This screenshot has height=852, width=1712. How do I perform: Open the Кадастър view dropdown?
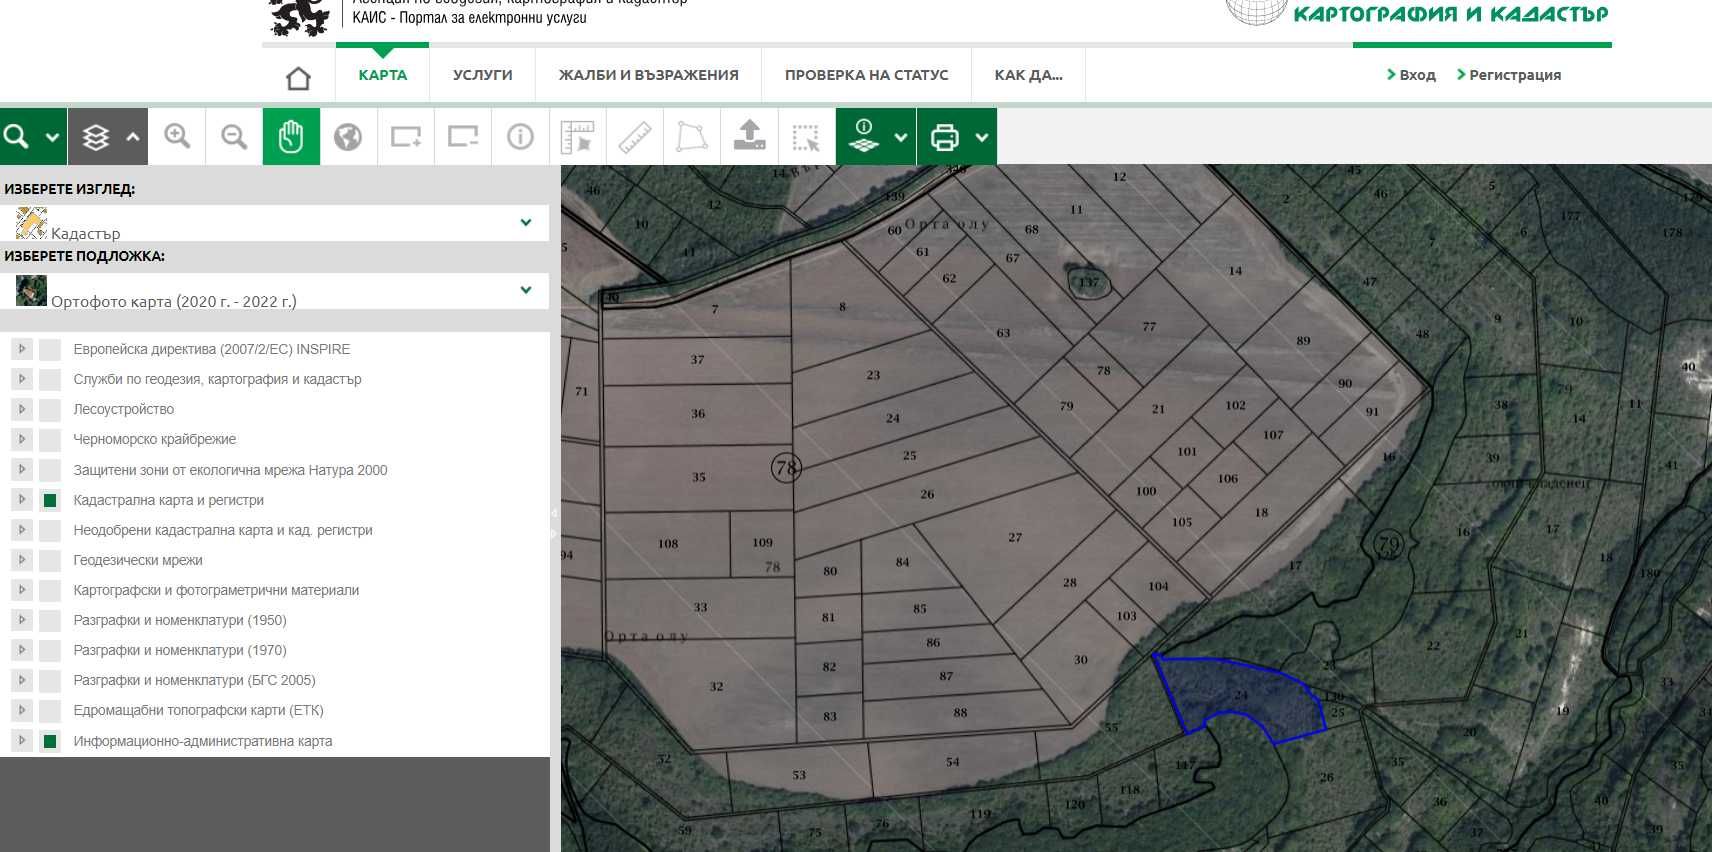point(525,223)
